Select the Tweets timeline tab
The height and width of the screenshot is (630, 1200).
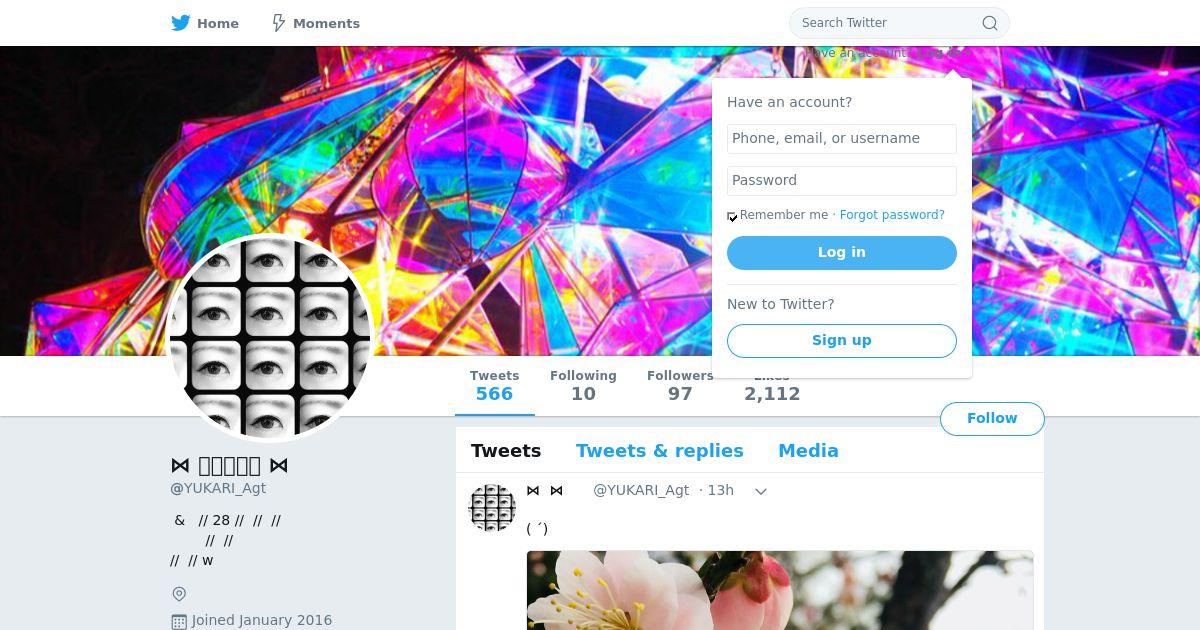tap(506, 451)
